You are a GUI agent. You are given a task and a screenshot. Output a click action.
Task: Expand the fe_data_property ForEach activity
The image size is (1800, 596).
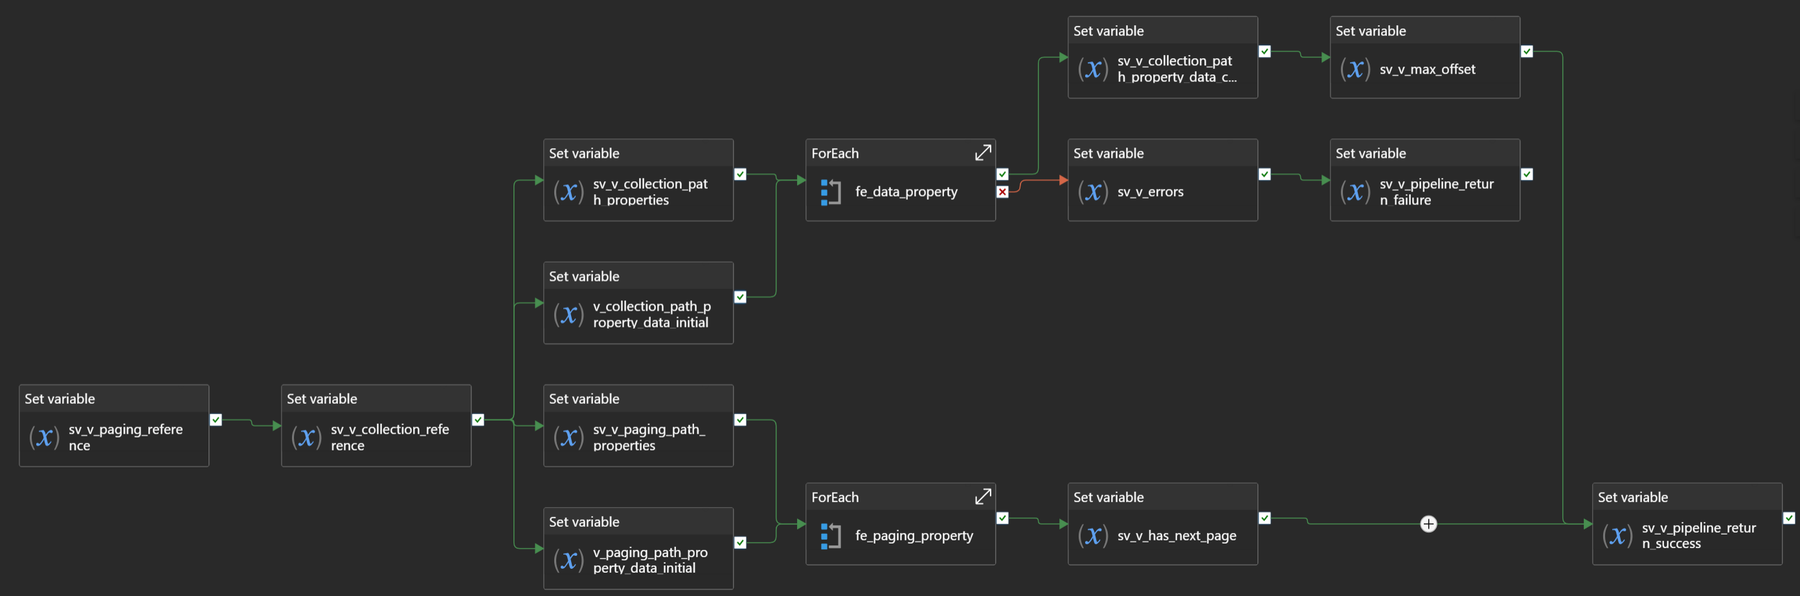pyautogui.click(x=983, y=153)
